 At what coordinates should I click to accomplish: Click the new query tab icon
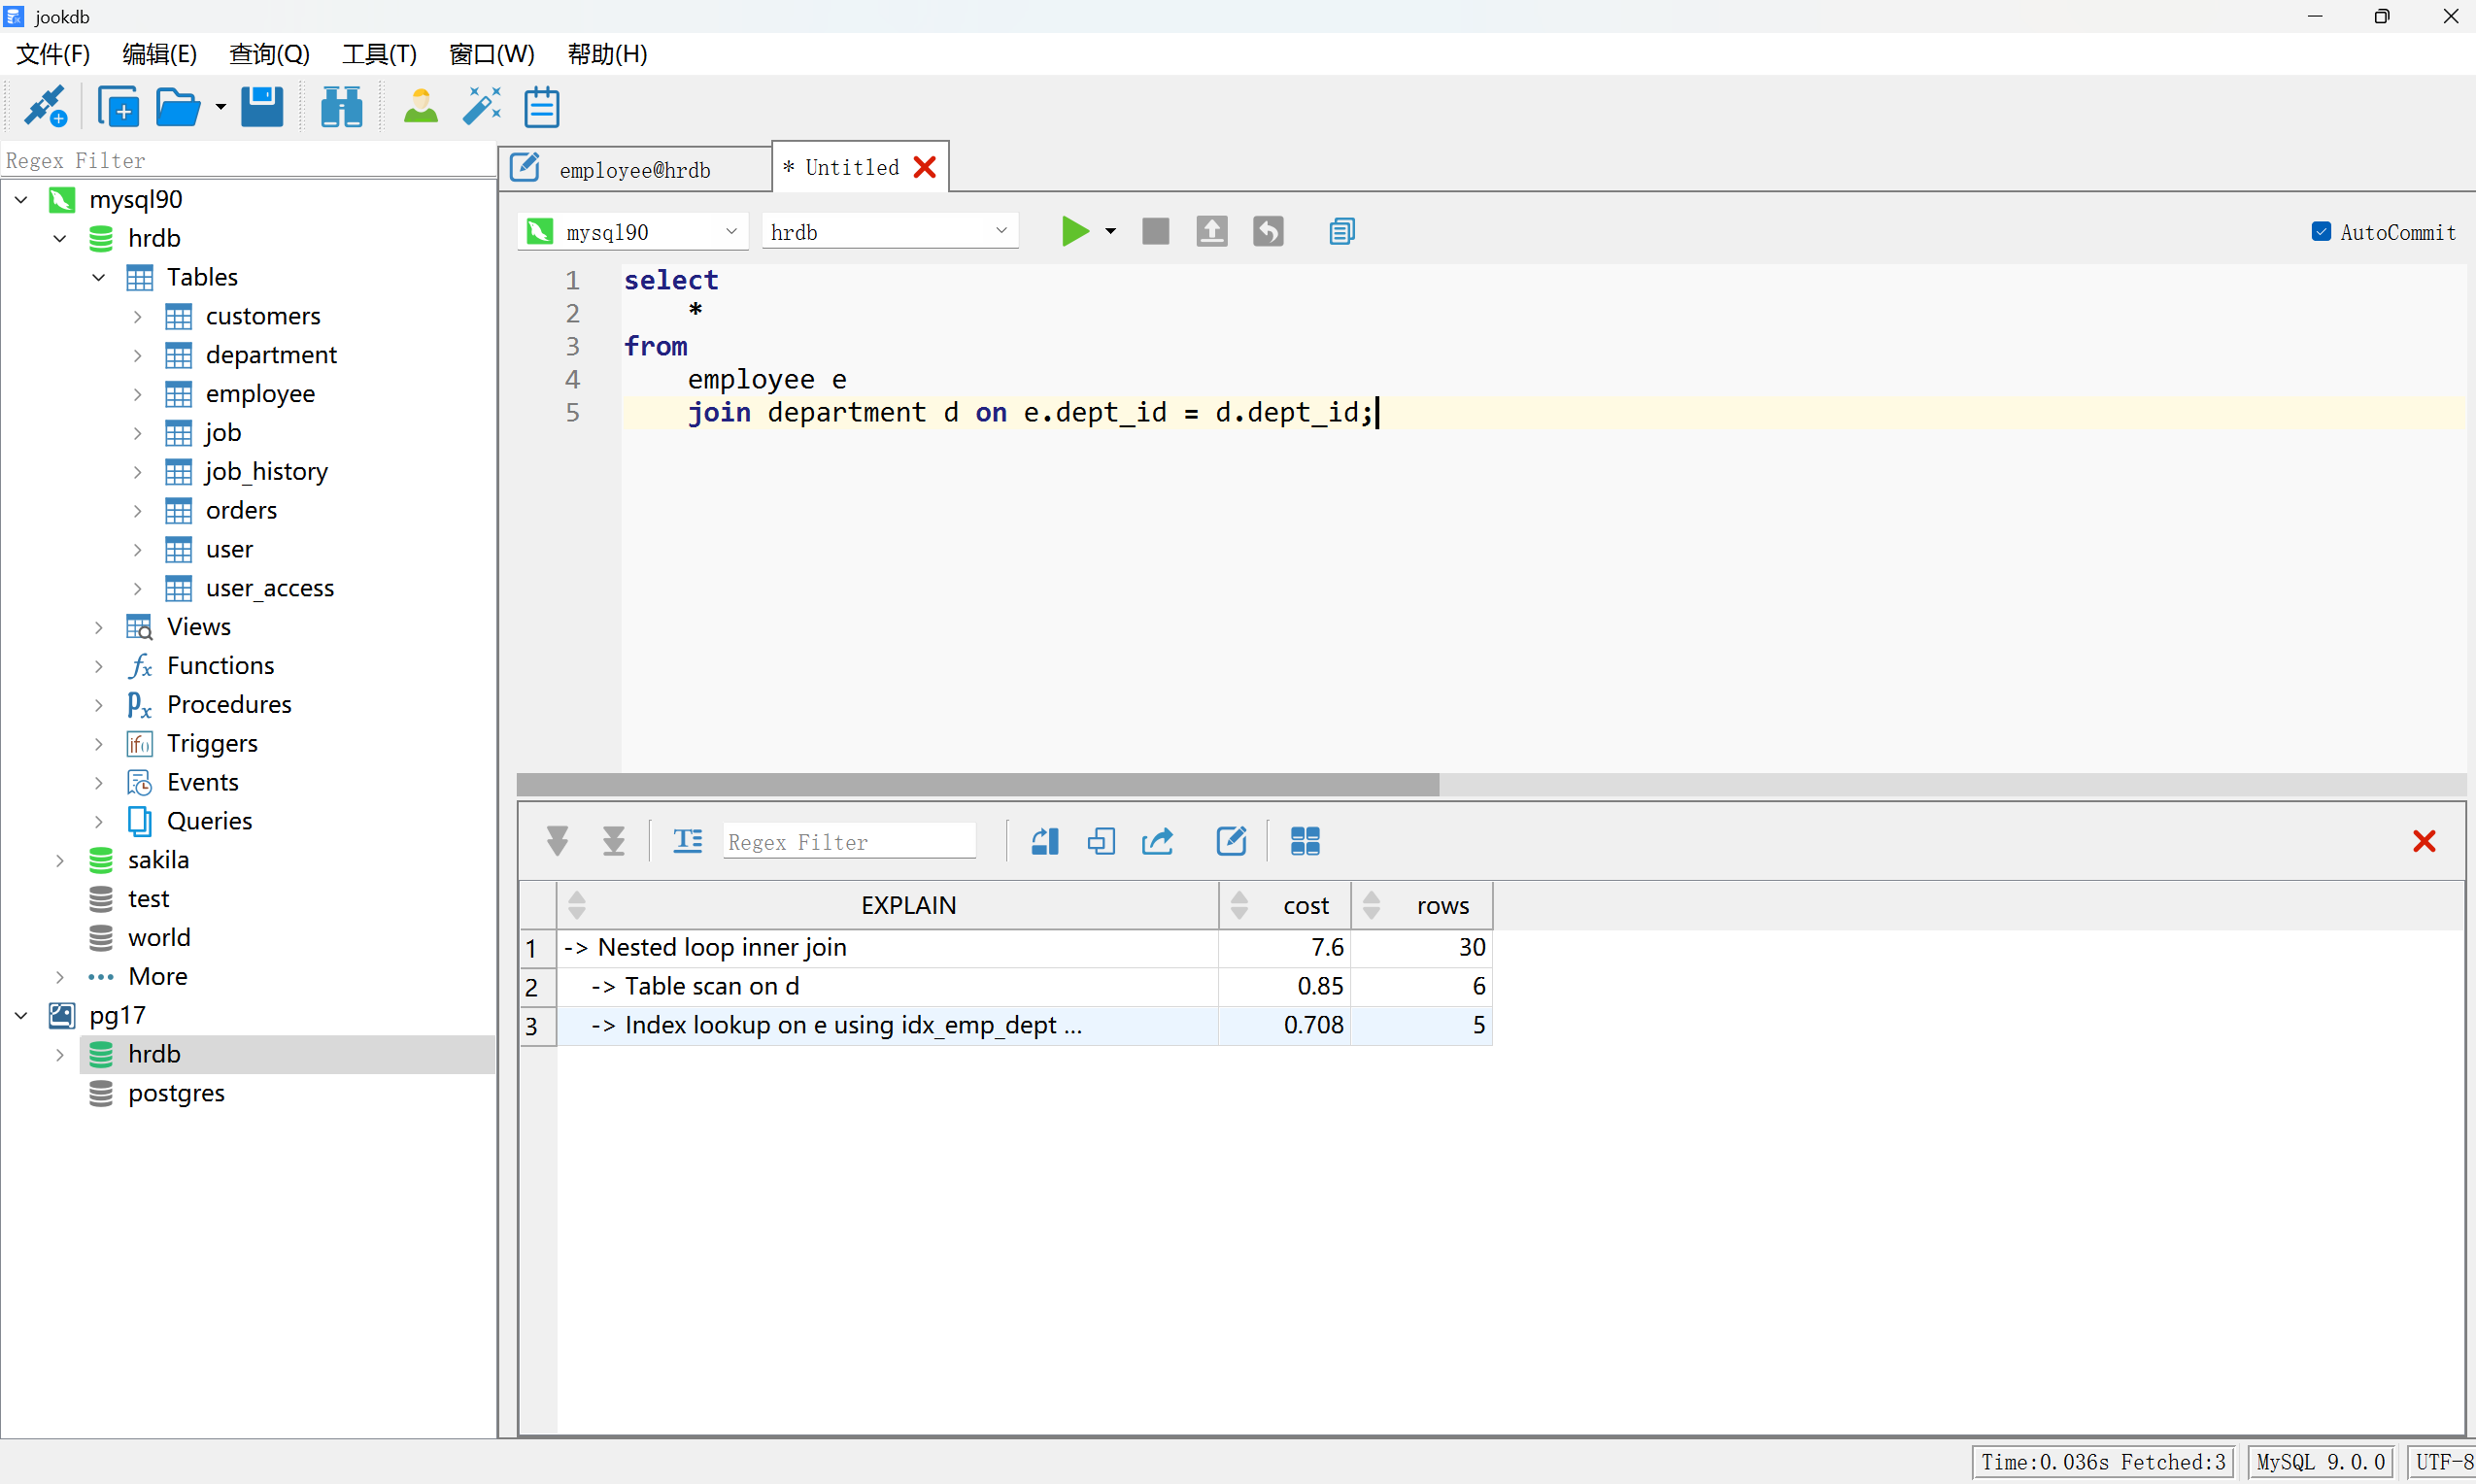[x=118, y=106]
